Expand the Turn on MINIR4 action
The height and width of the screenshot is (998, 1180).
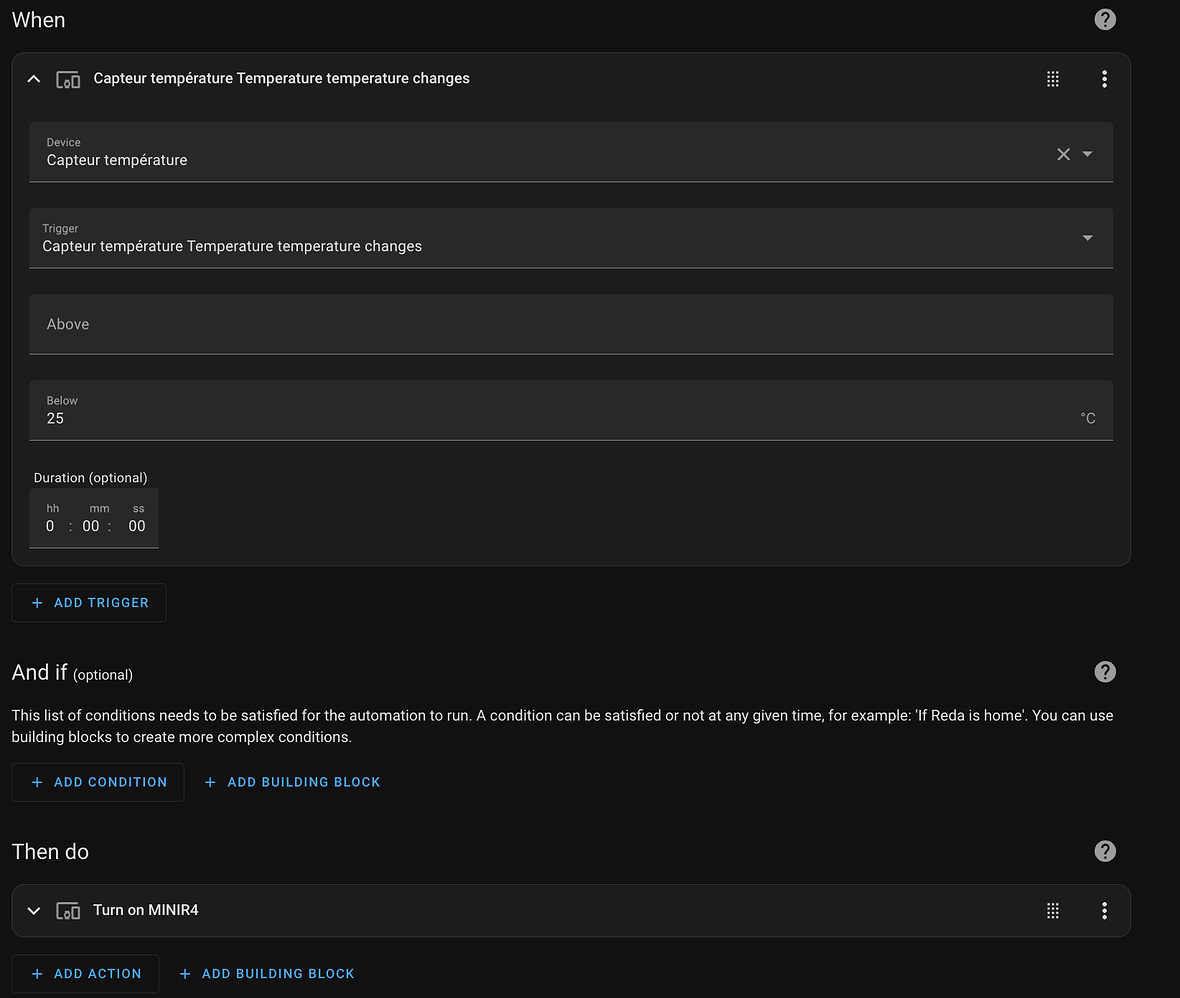34,910
